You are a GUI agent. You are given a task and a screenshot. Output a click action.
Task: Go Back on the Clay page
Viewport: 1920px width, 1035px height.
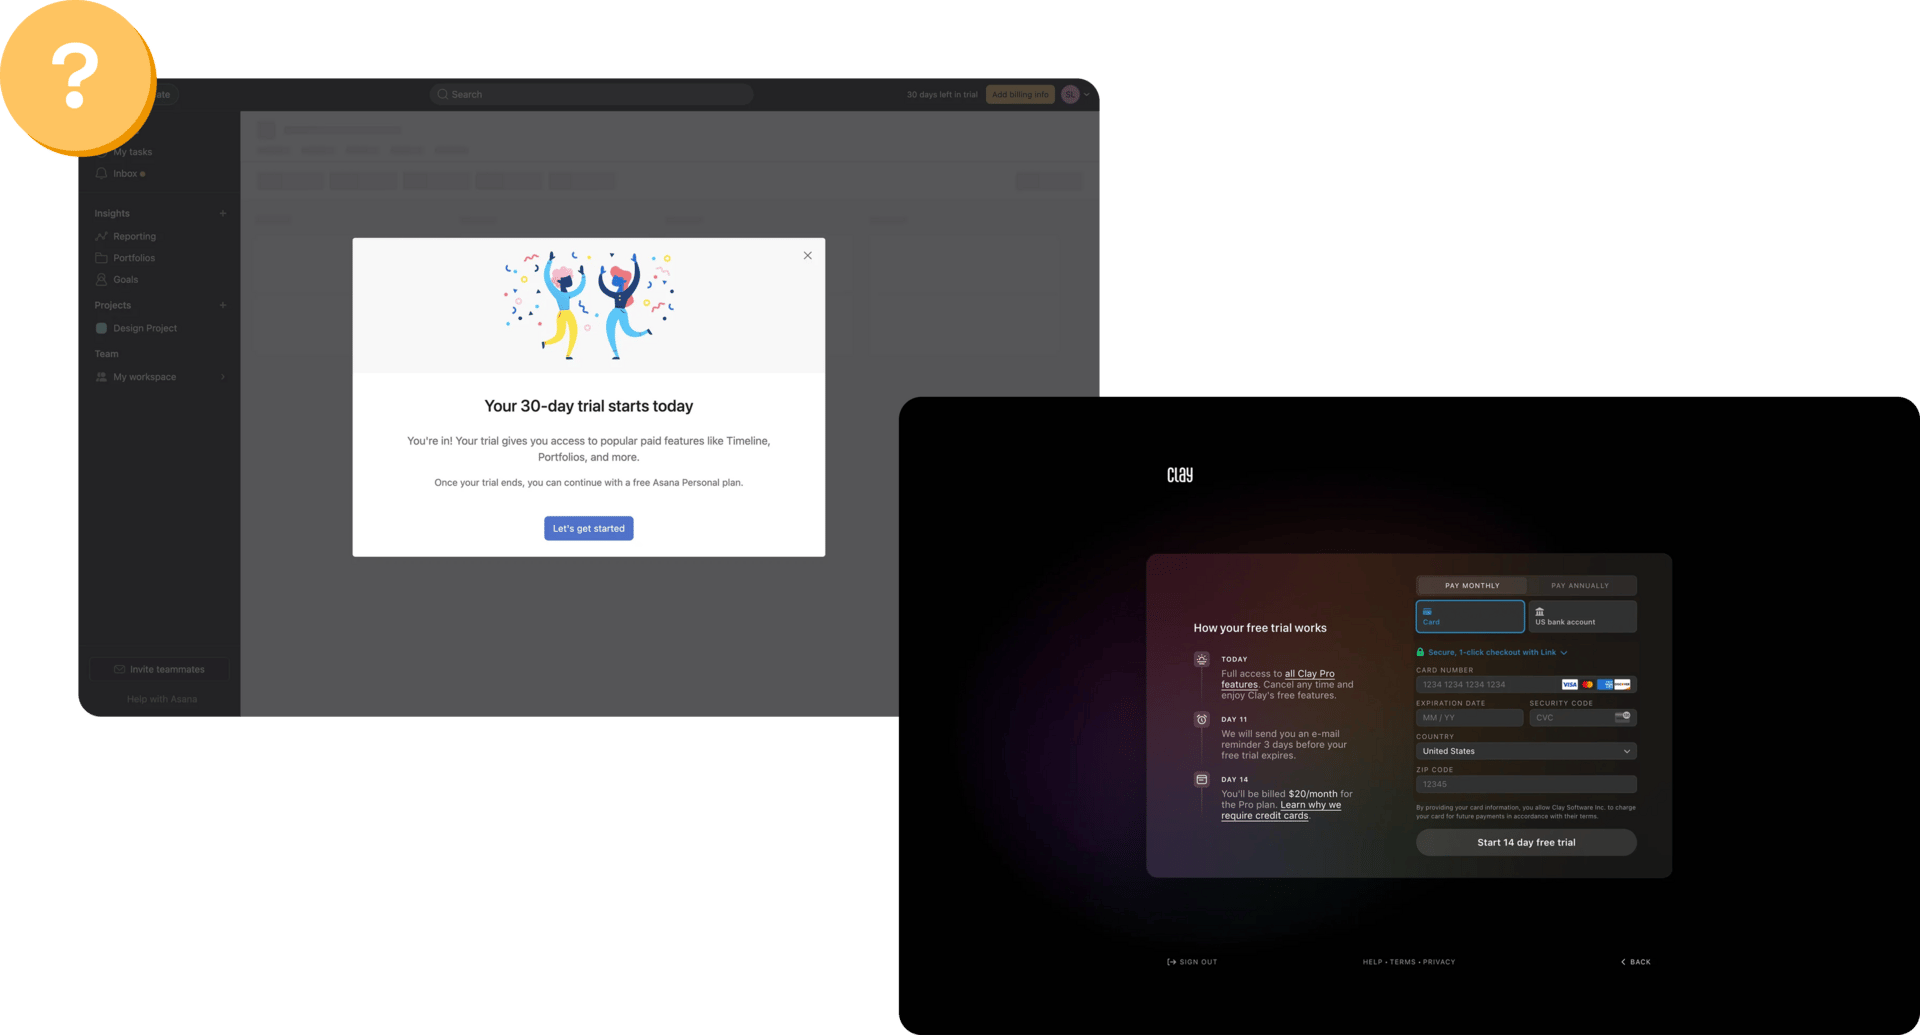click(x=1636, y=962)
